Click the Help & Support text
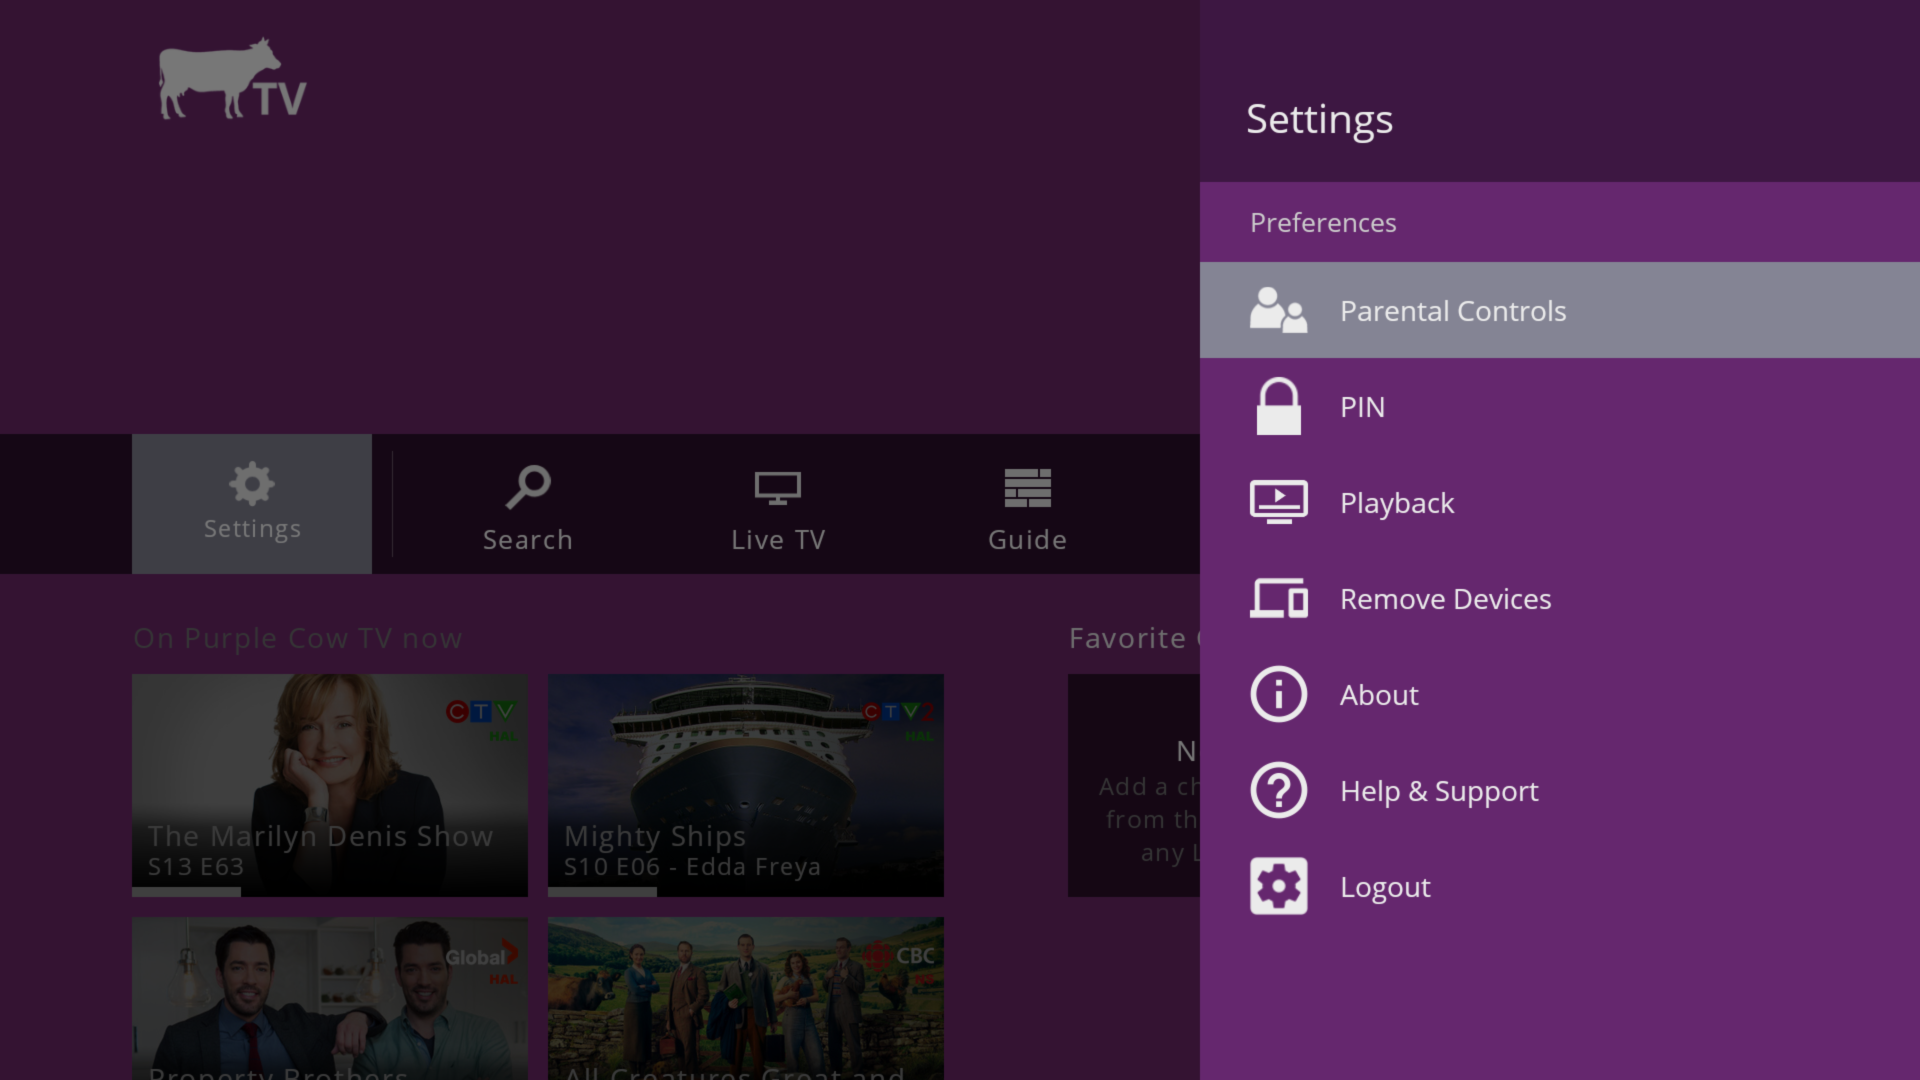Image resolution: width=1920 pixels, height=1080 pixels. coord(1438,791)
